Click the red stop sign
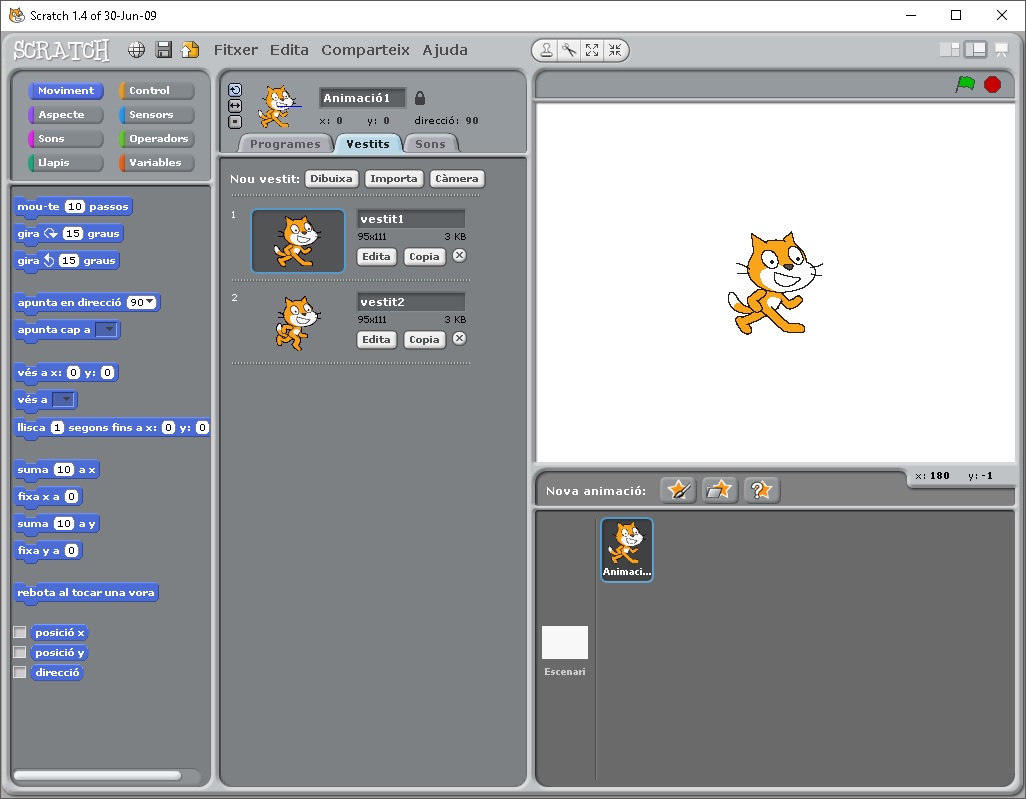This screenshot has width=1026, height=799. pos(993,84)
